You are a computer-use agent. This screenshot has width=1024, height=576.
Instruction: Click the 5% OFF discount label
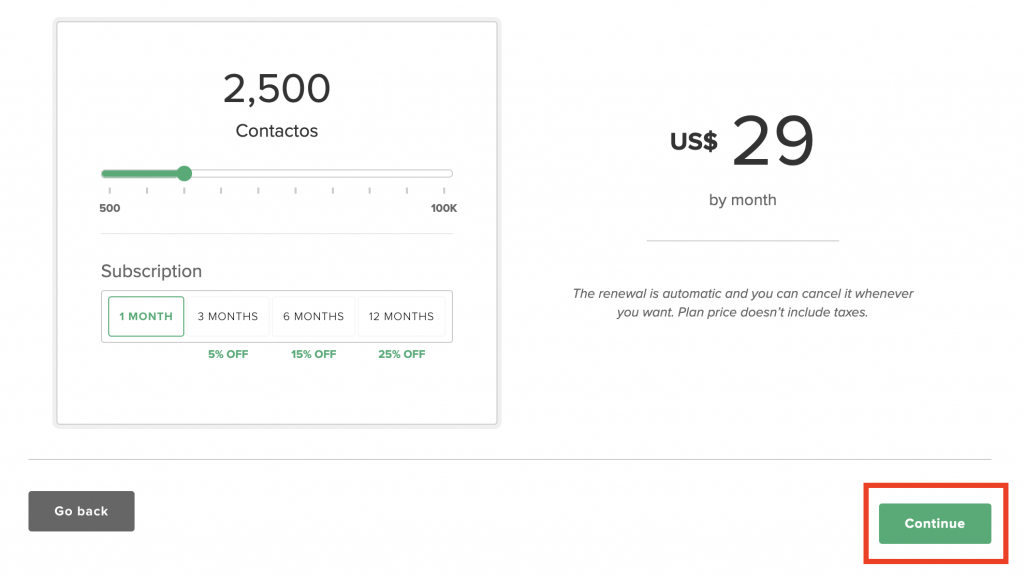228,354
